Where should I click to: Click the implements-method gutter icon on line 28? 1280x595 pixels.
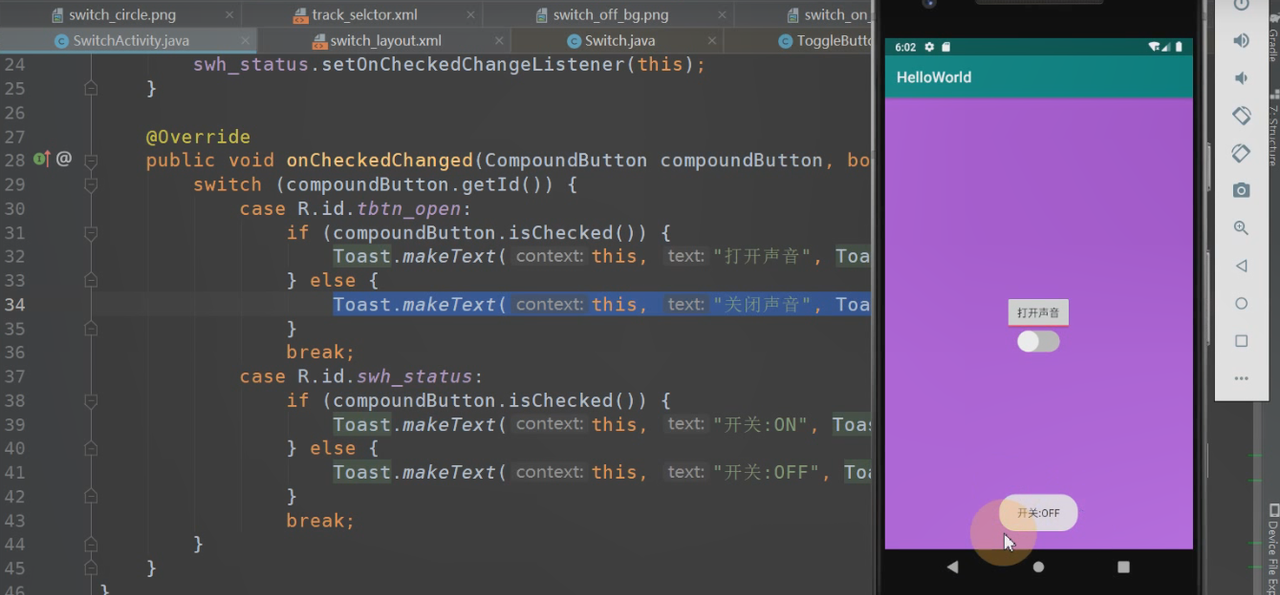coord(41,159)
